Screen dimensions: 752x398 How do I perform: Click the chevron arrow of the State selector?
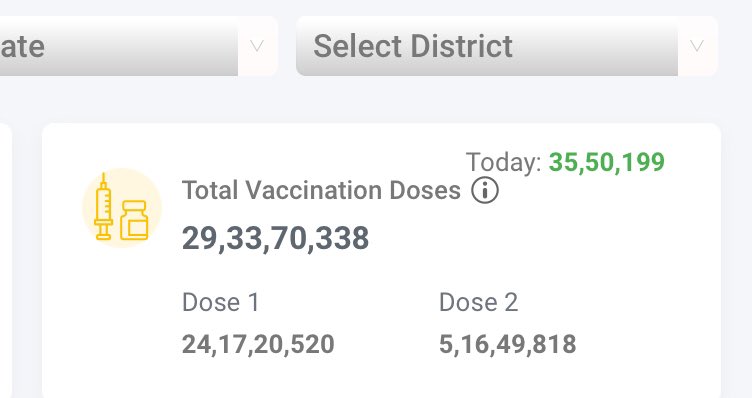coord(257,46)
